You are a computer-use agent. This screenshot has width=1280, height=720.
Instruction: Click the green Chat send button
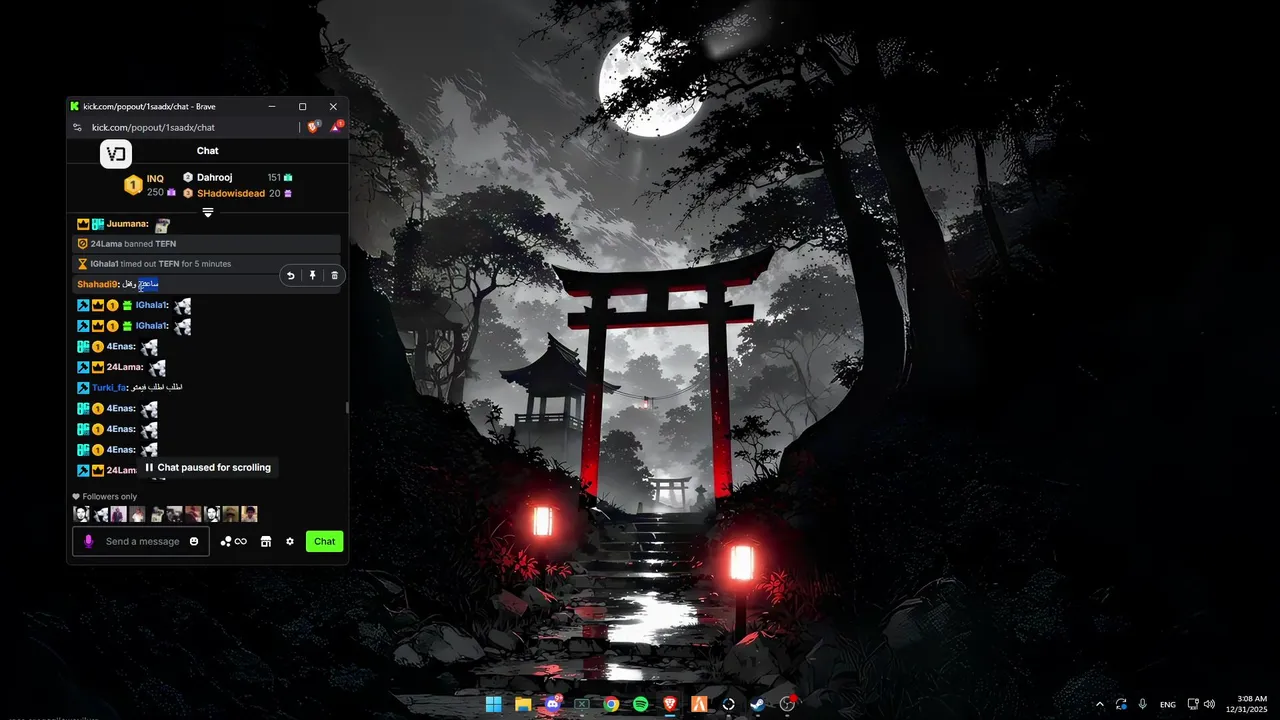point(324,541)
